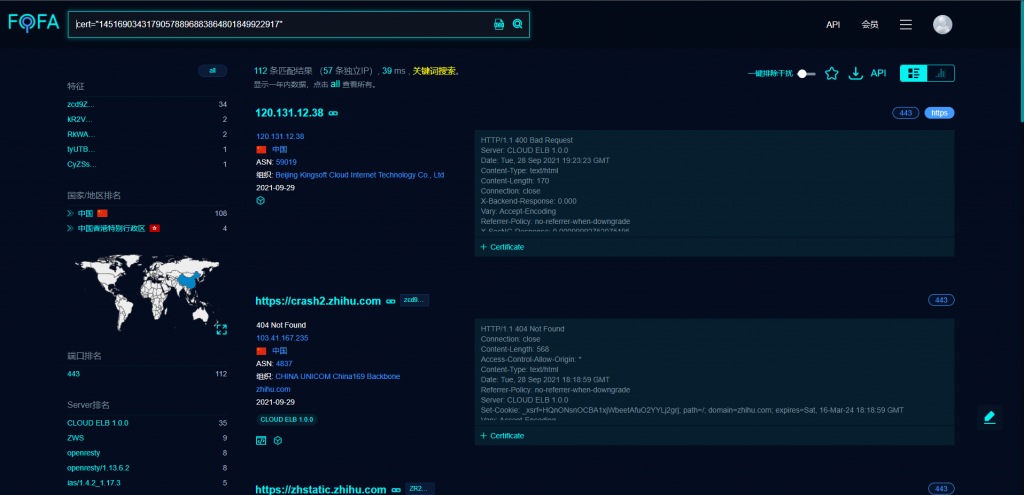Click API button beside download icon
Screen dimensions: 1024x495
878,73
